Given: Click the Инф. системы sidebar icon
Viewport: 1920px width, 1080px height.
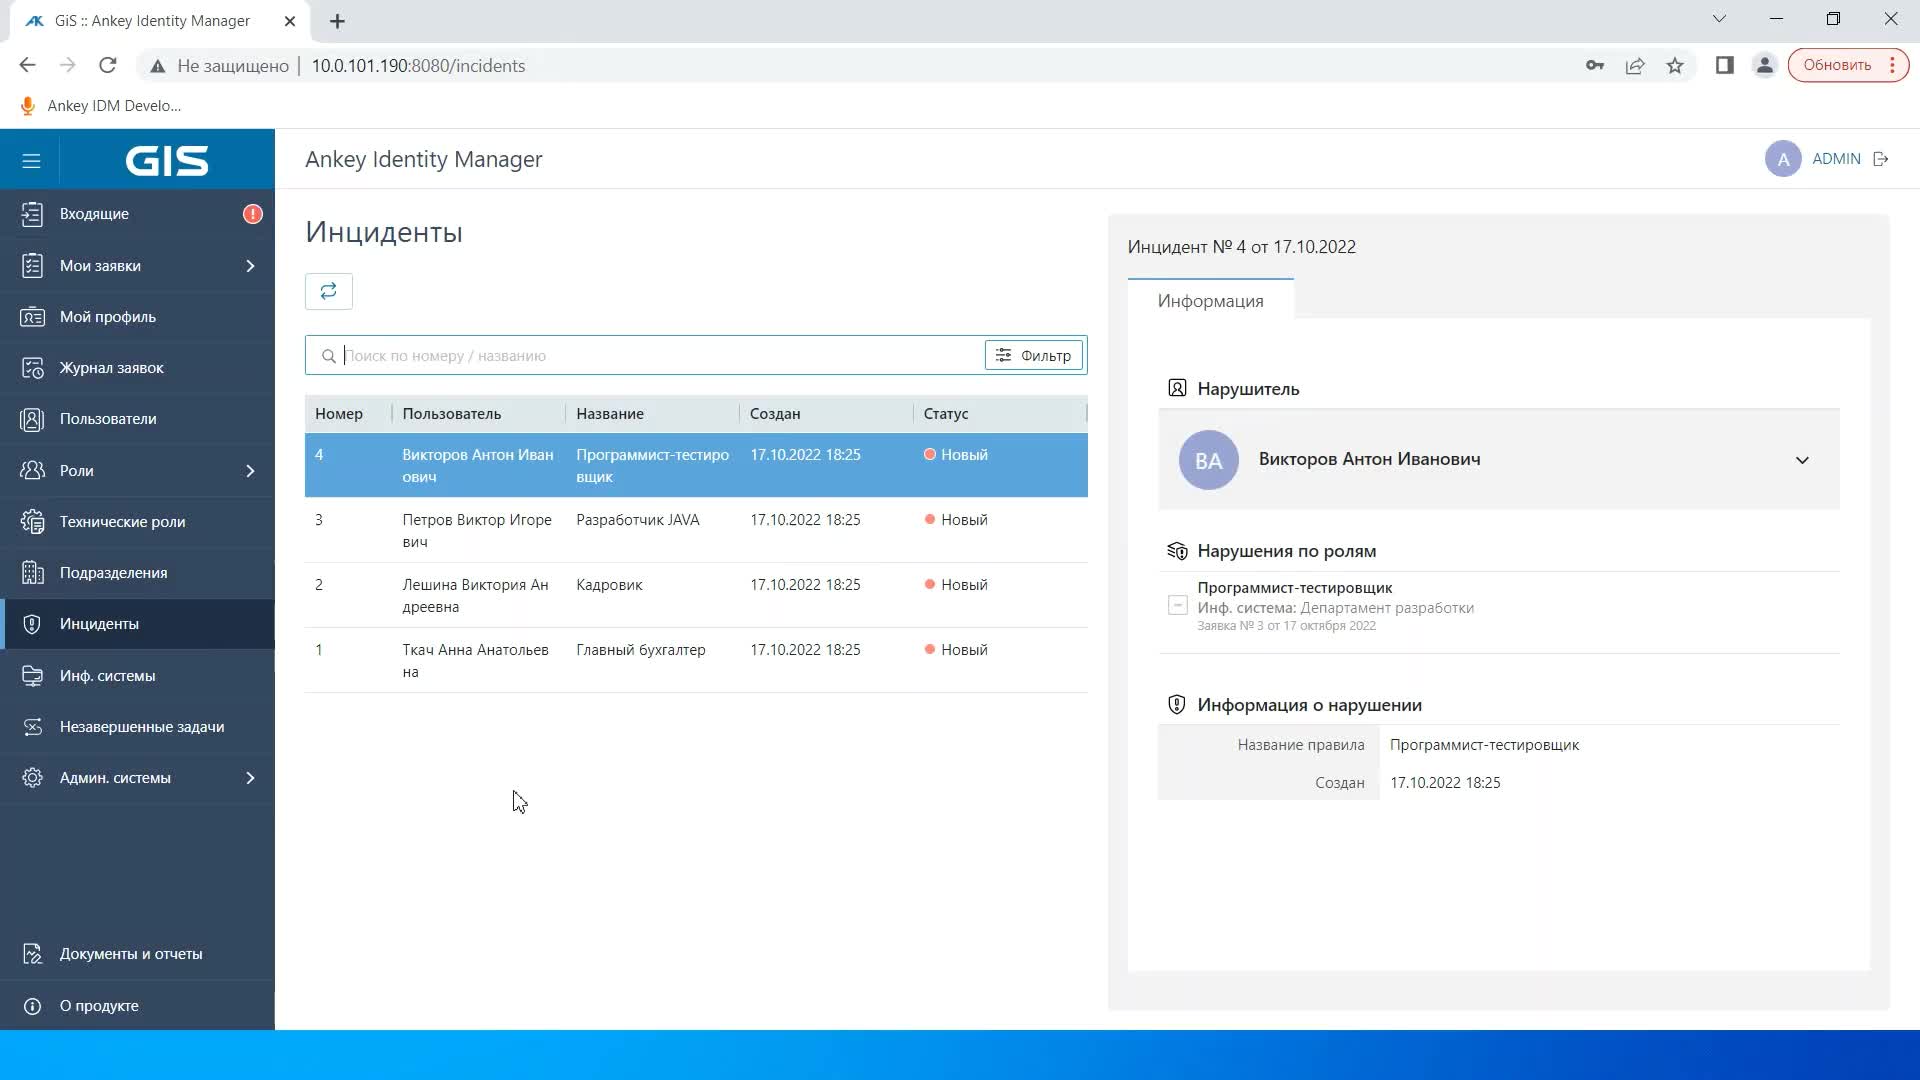Looking at the screenshot, I should [32, 676].
